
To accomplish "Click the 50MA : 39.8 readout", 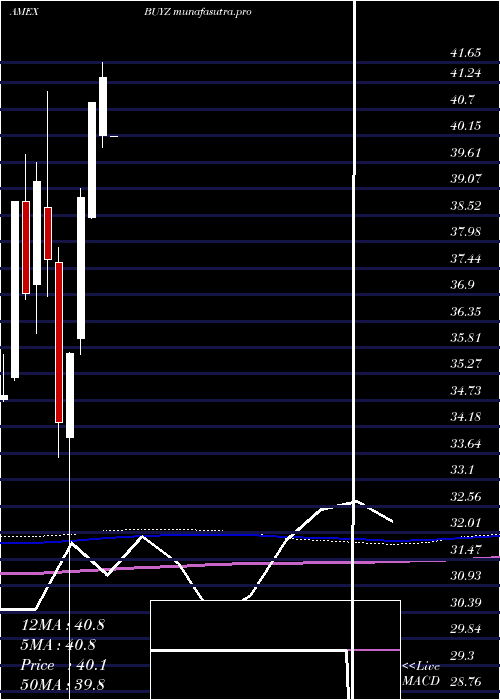I will tap(63, 685).
